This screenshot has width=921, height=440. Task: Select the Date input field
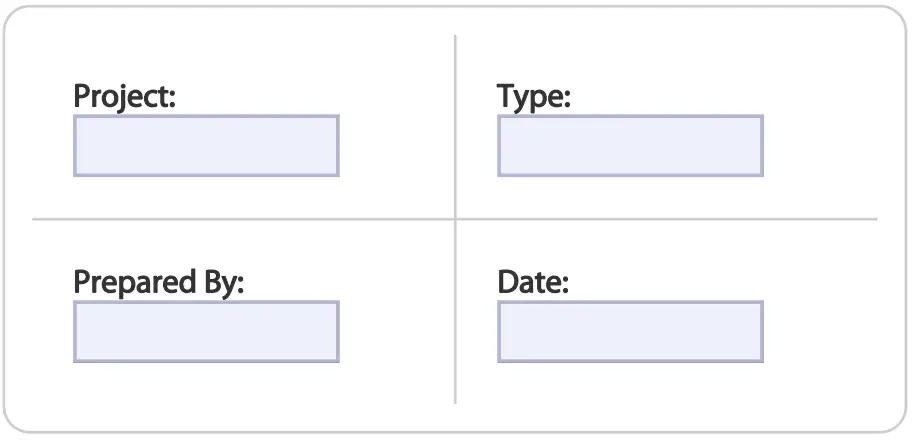(x=630, y=331)
